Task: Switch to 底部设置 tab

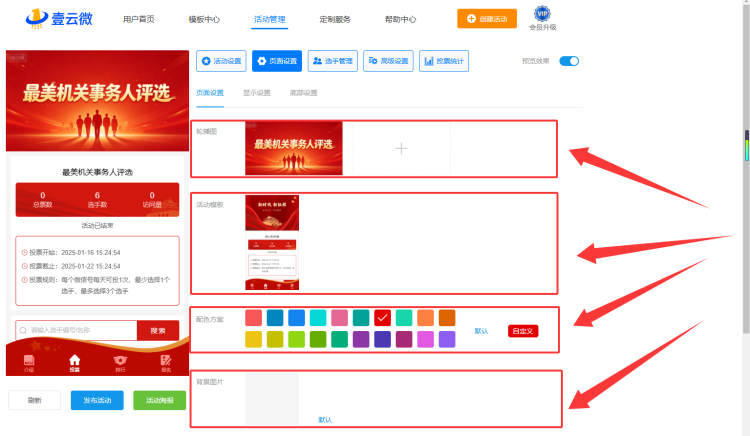Action: point(303,93)
